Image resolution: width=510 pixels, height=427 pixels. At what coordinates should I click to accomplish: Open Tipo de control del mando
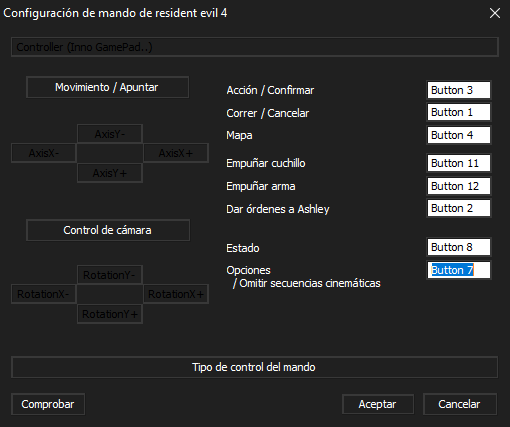coord(254,367)
